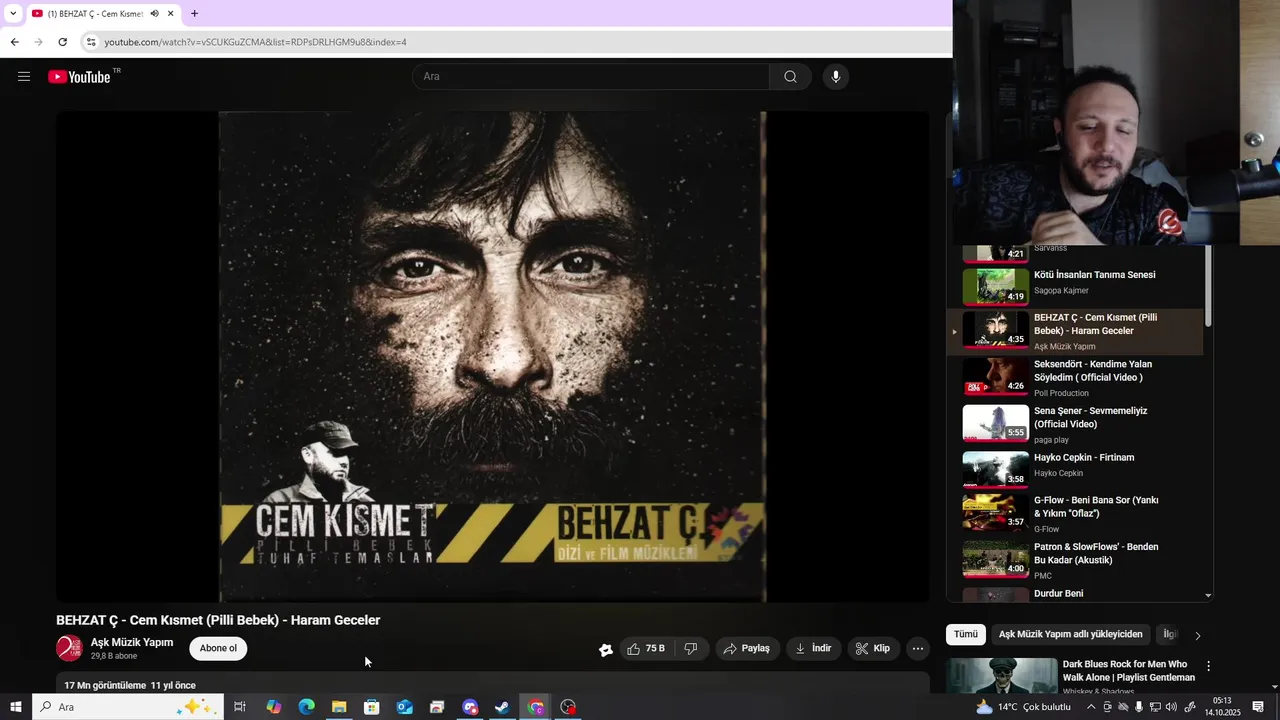Play Sena Şener - Sevmemeliyiz from playlist
1280x720 pixels.
click(x=1075, y=424)
